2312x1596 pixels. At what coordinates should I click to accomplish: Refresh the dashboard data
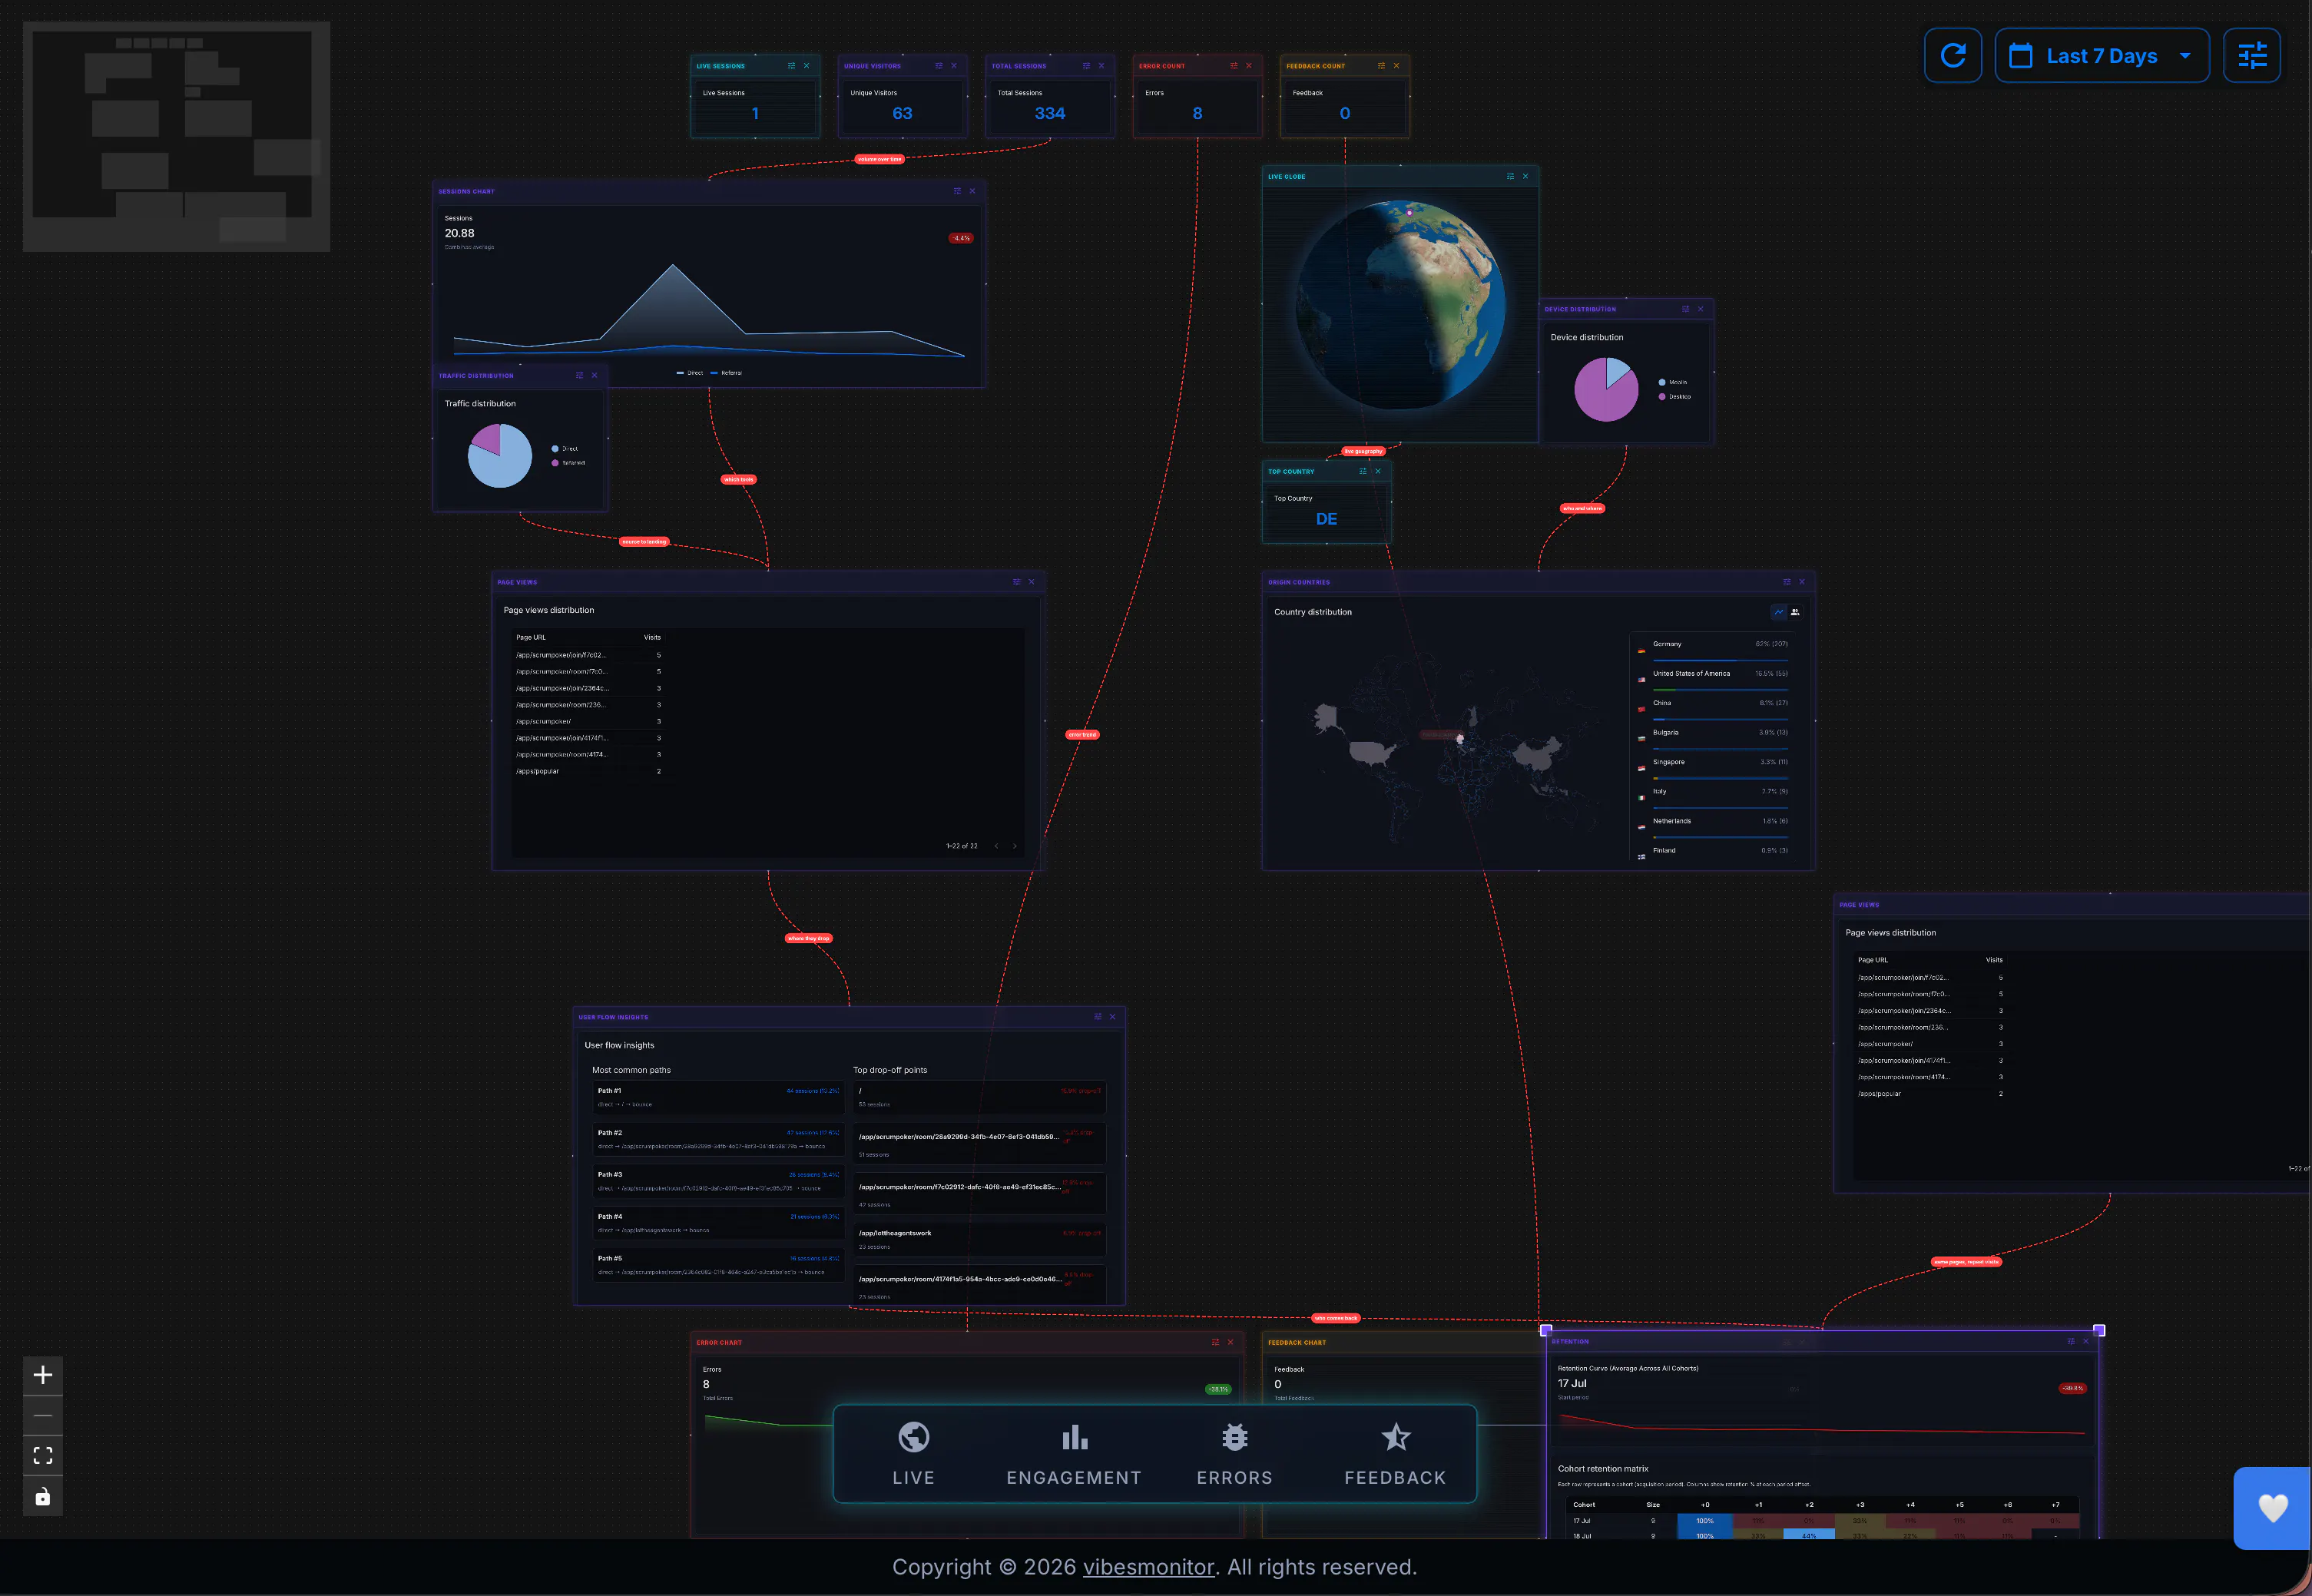1952,55
